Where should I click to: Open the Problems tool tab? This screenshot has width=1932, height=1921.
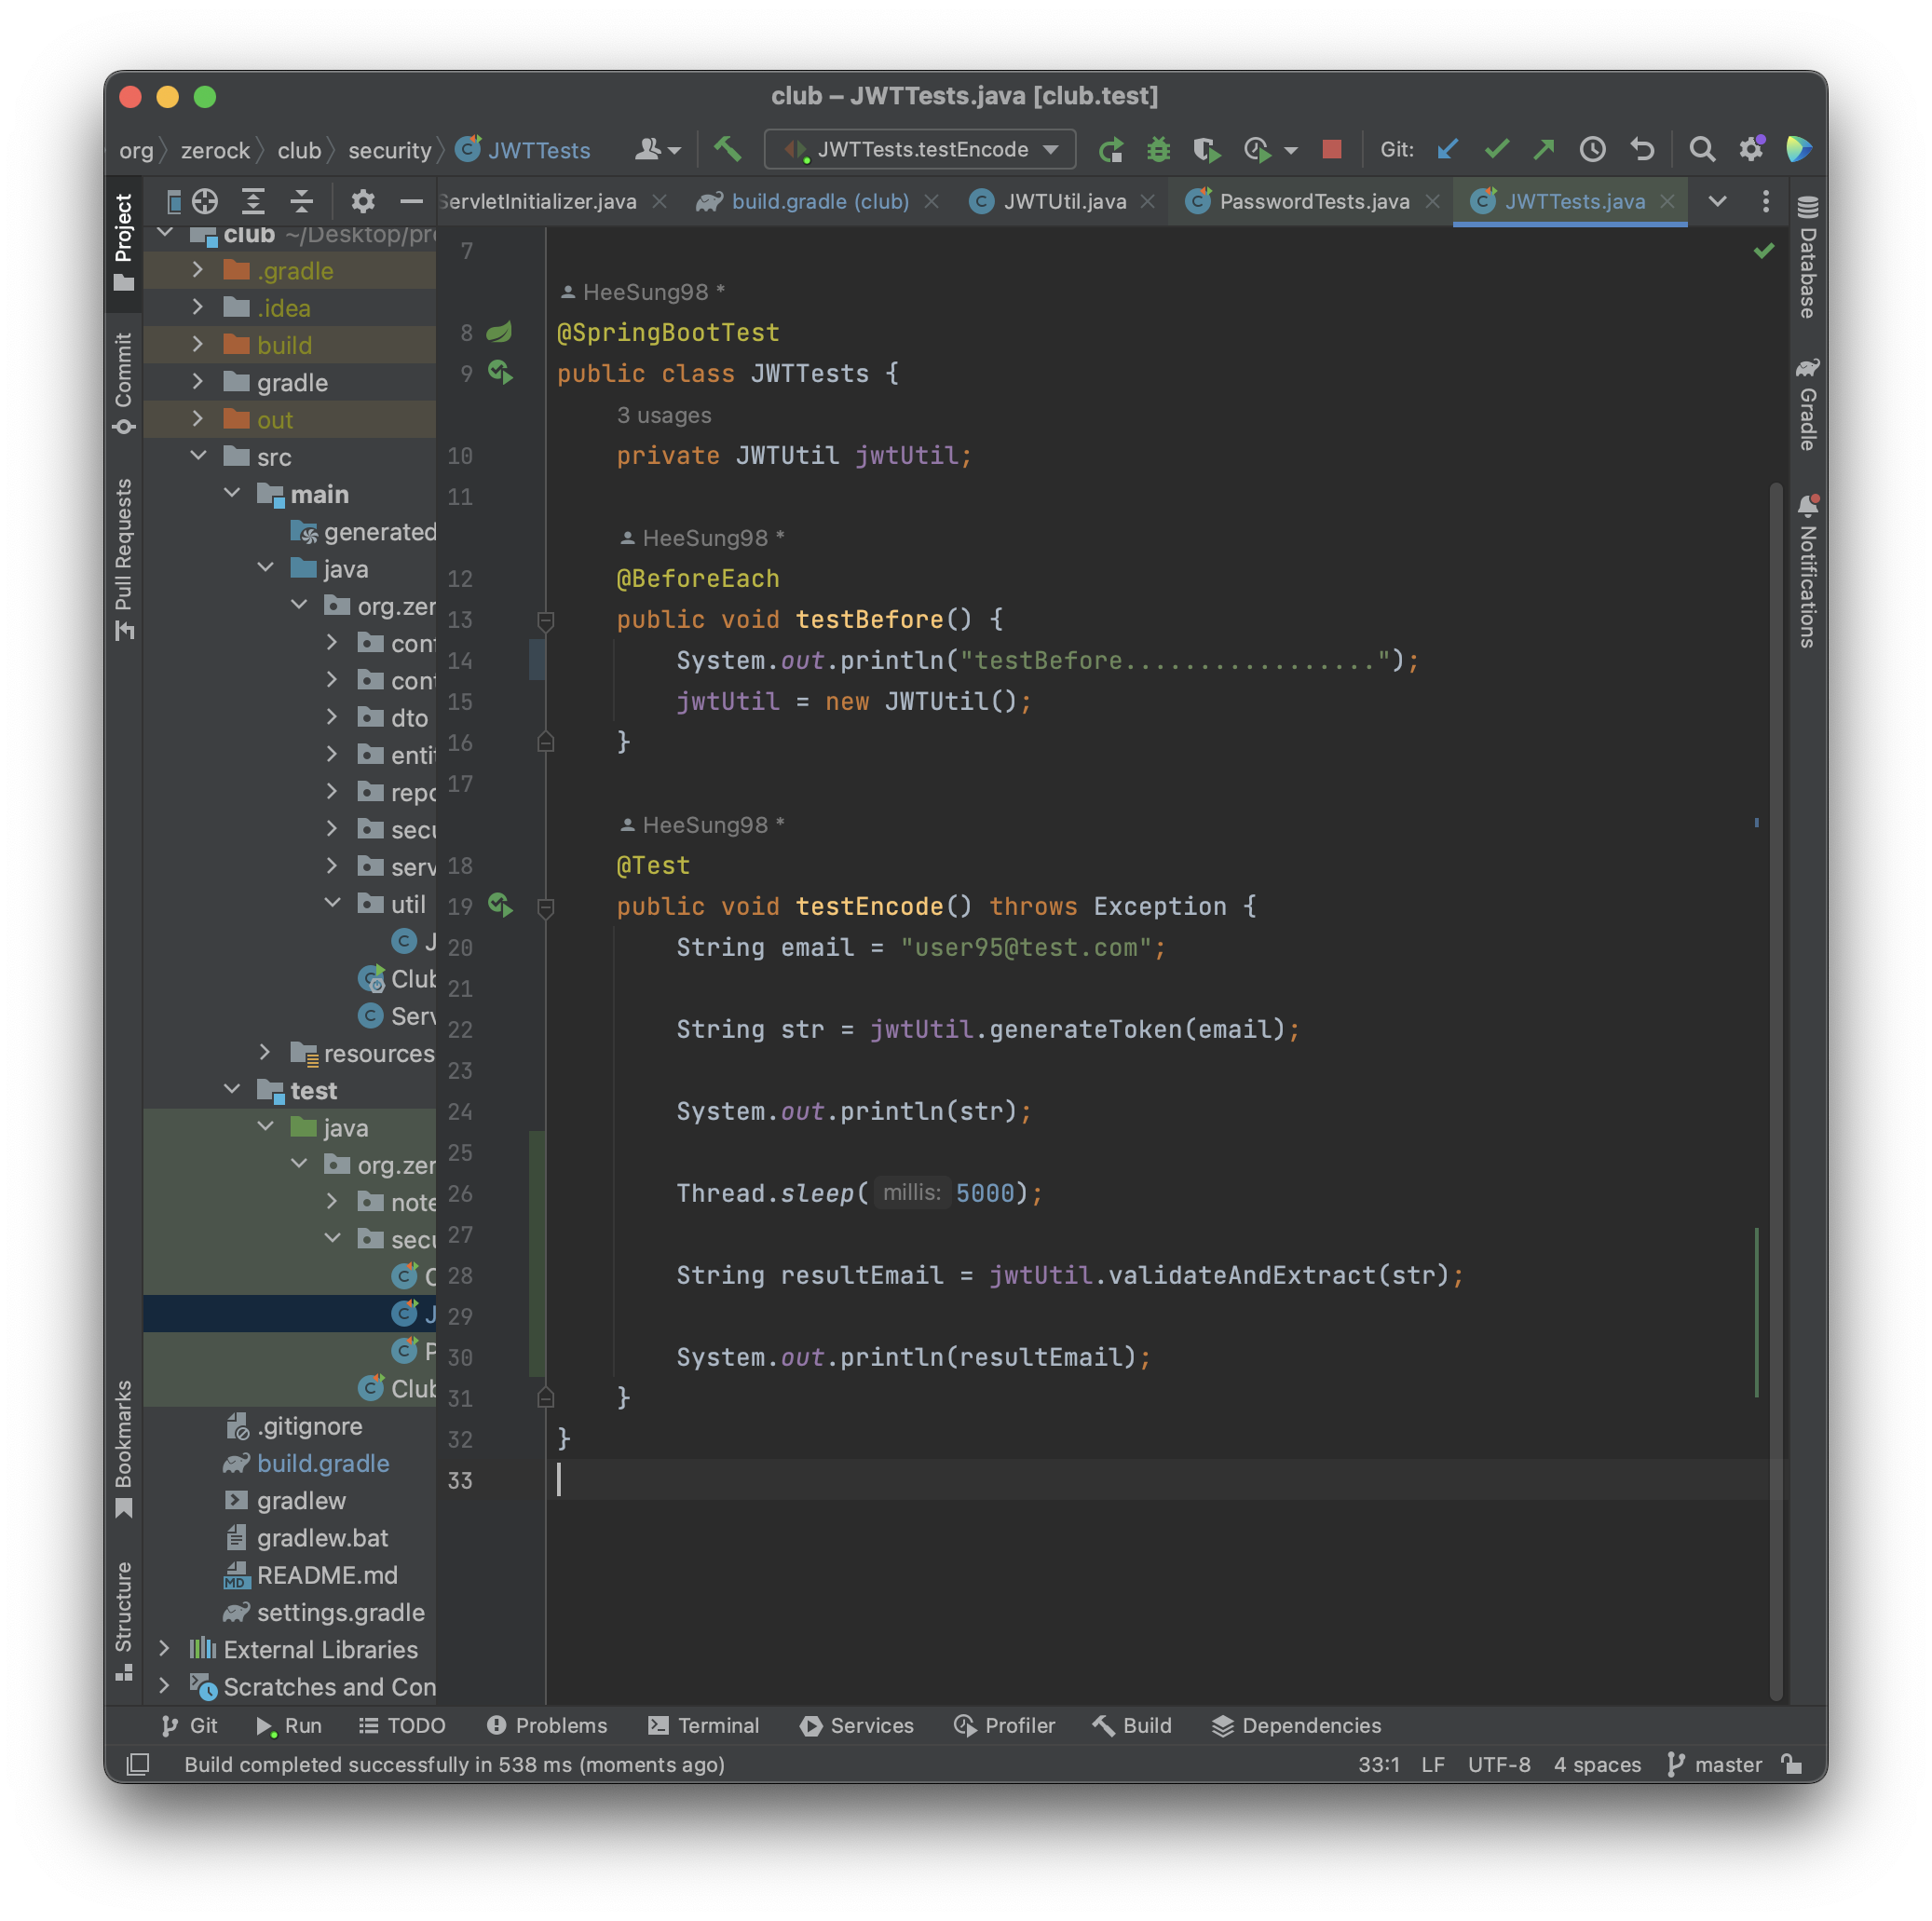click(547, 1725)
